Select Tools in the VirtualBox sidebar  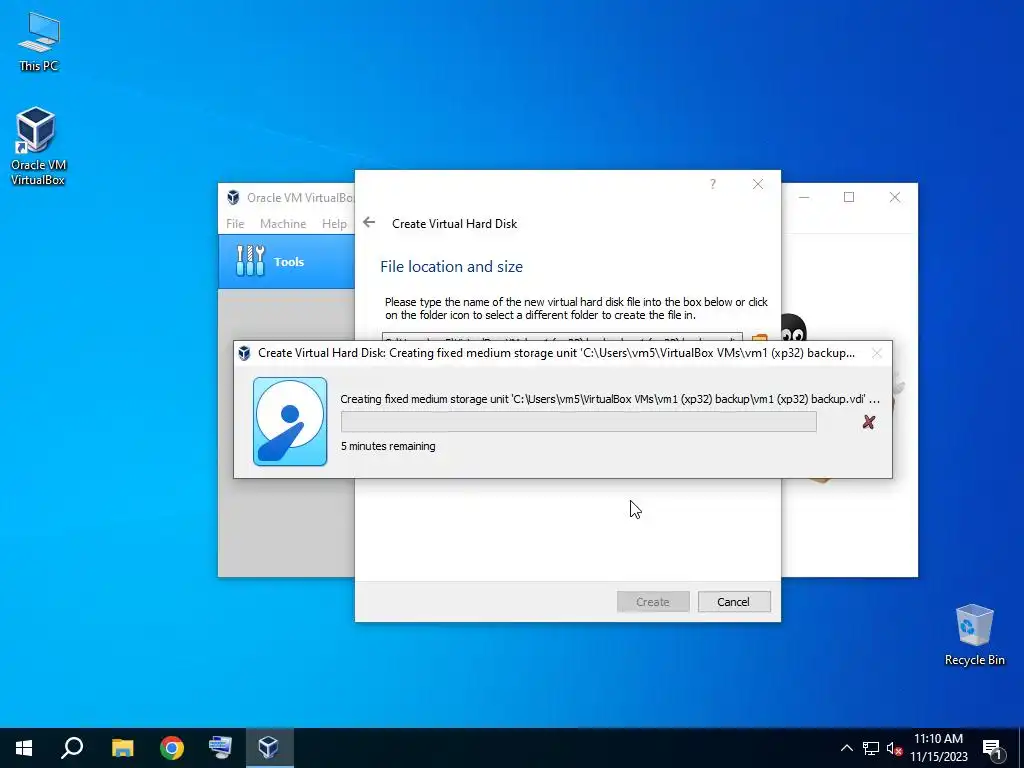[286, 261]
